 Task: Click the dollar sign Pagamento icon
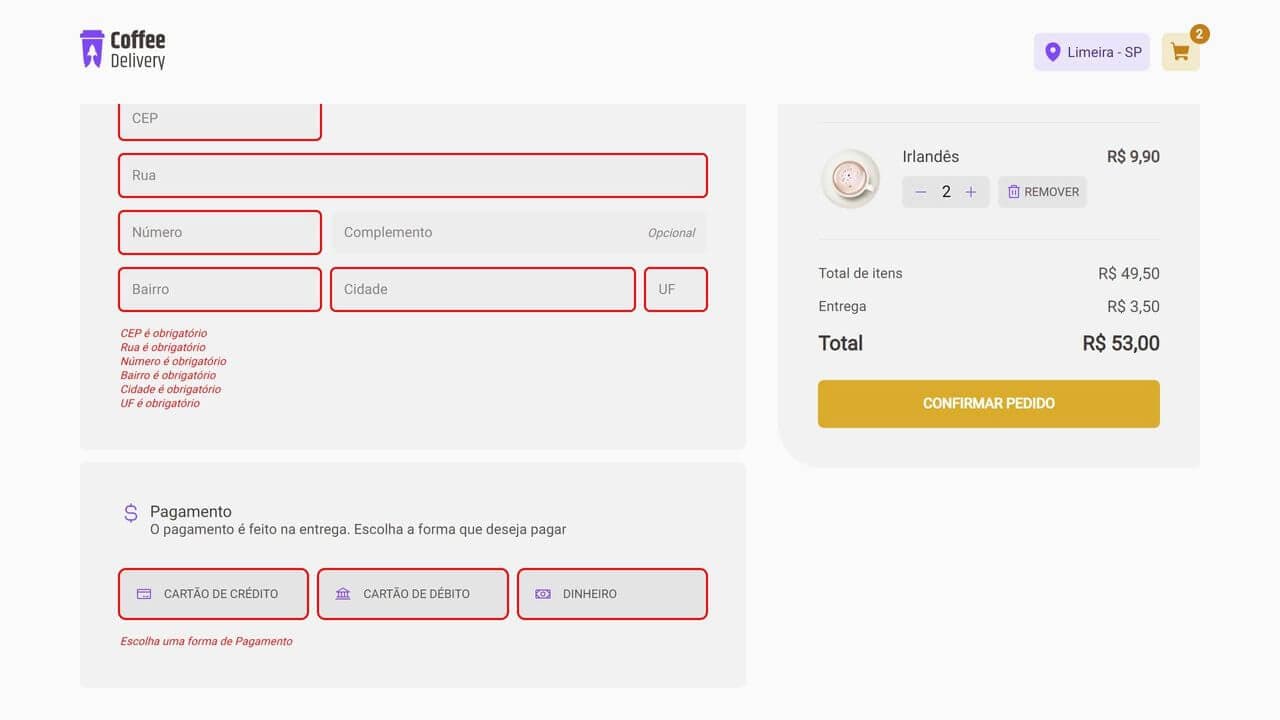130,512
